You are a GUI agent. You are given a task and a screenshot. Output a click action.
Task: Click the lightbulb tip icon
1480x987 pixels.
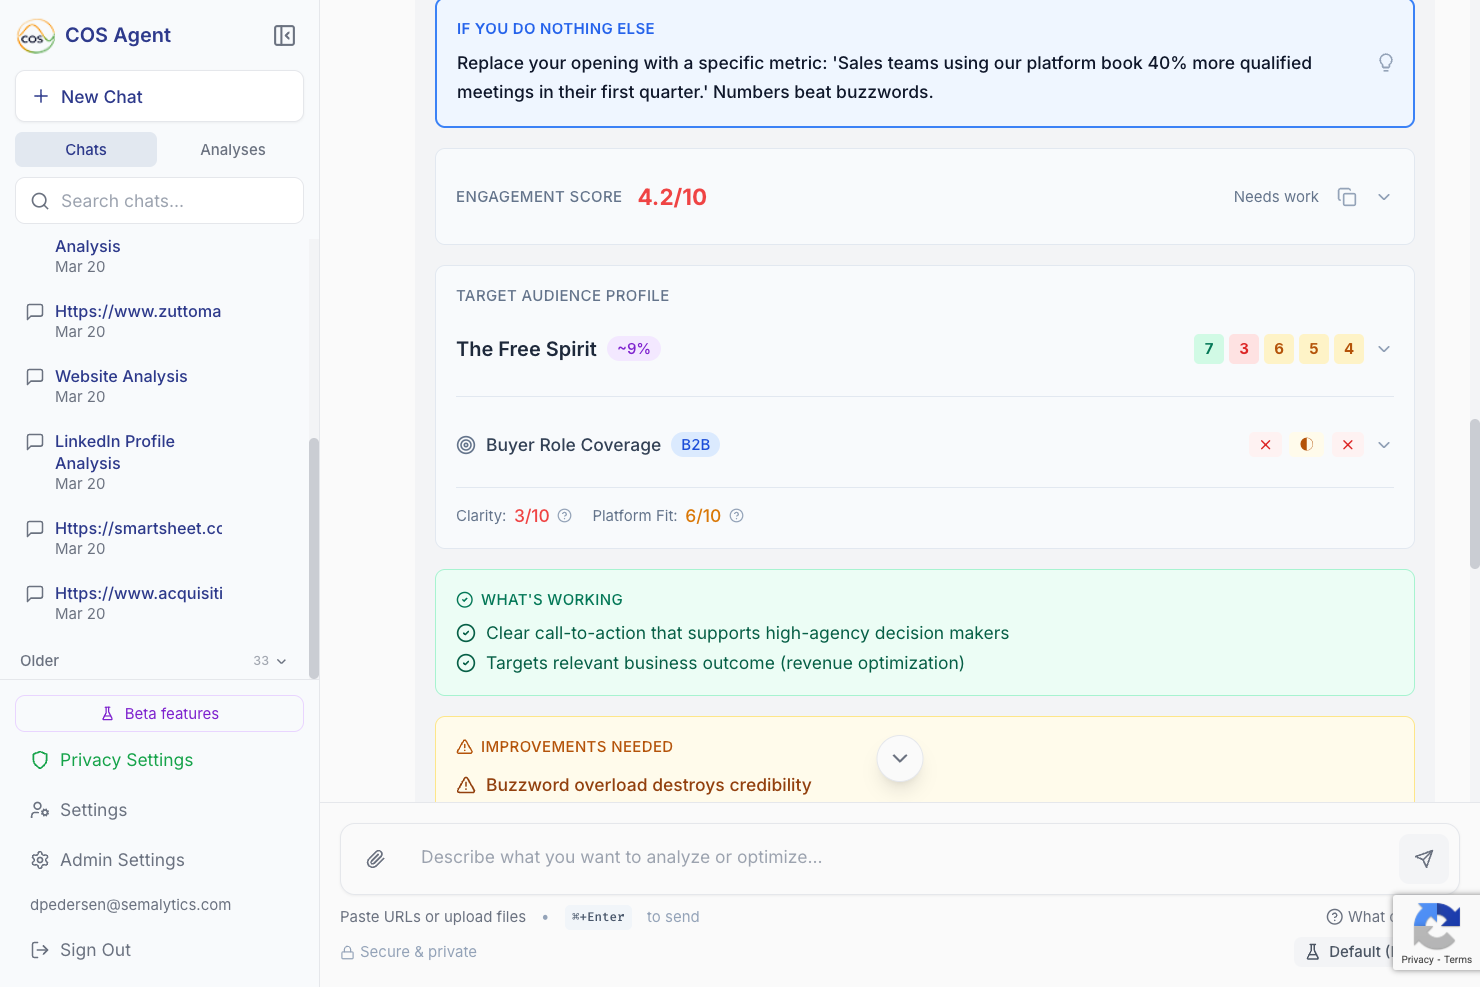1386,63
